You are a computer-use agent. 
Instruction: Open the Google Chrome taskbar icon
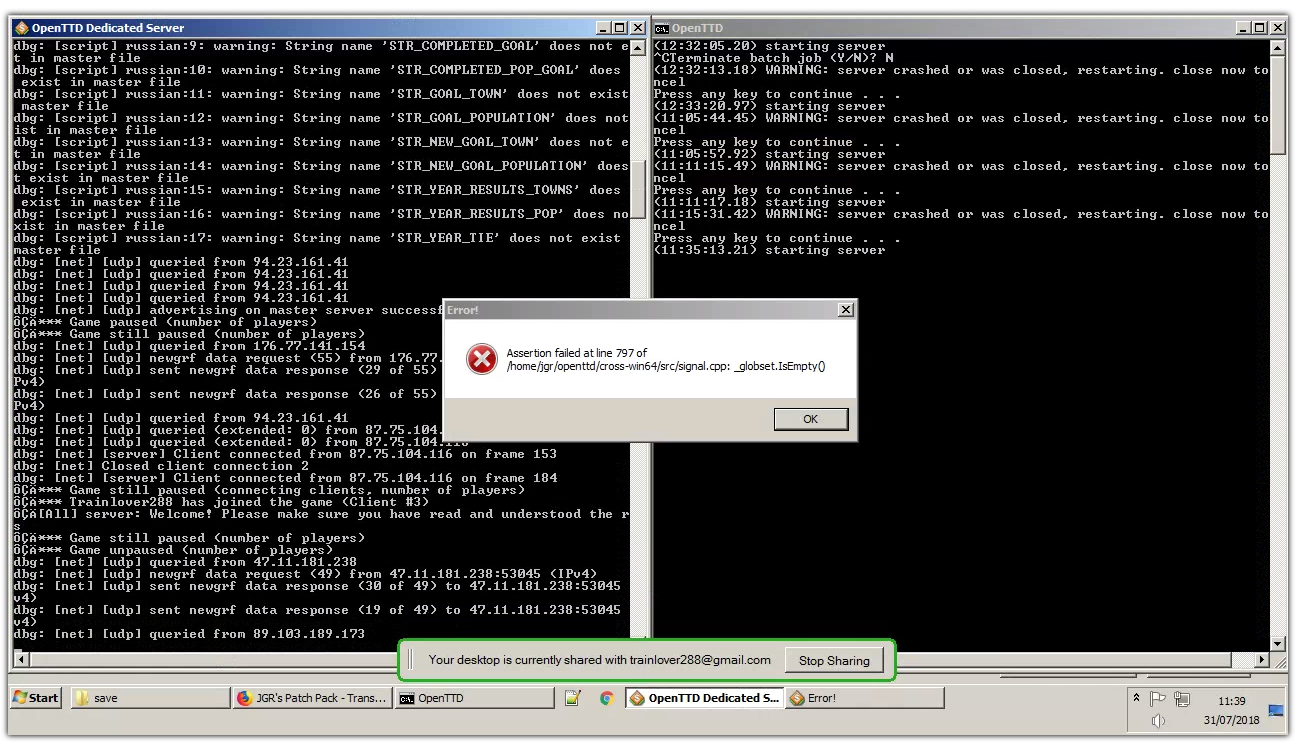pos(607,698)
